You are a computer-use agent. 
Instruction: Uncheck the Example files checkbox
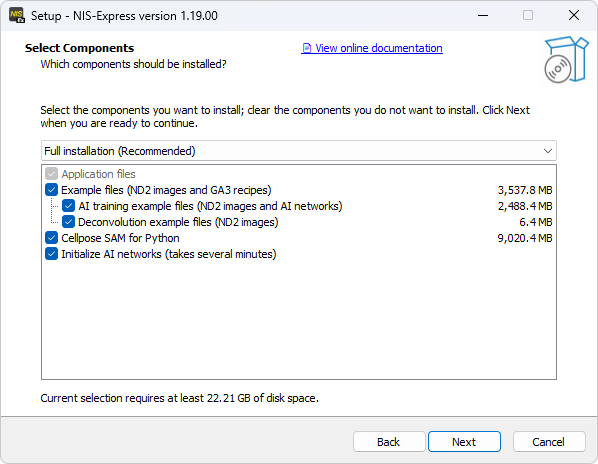coord(51,190)
